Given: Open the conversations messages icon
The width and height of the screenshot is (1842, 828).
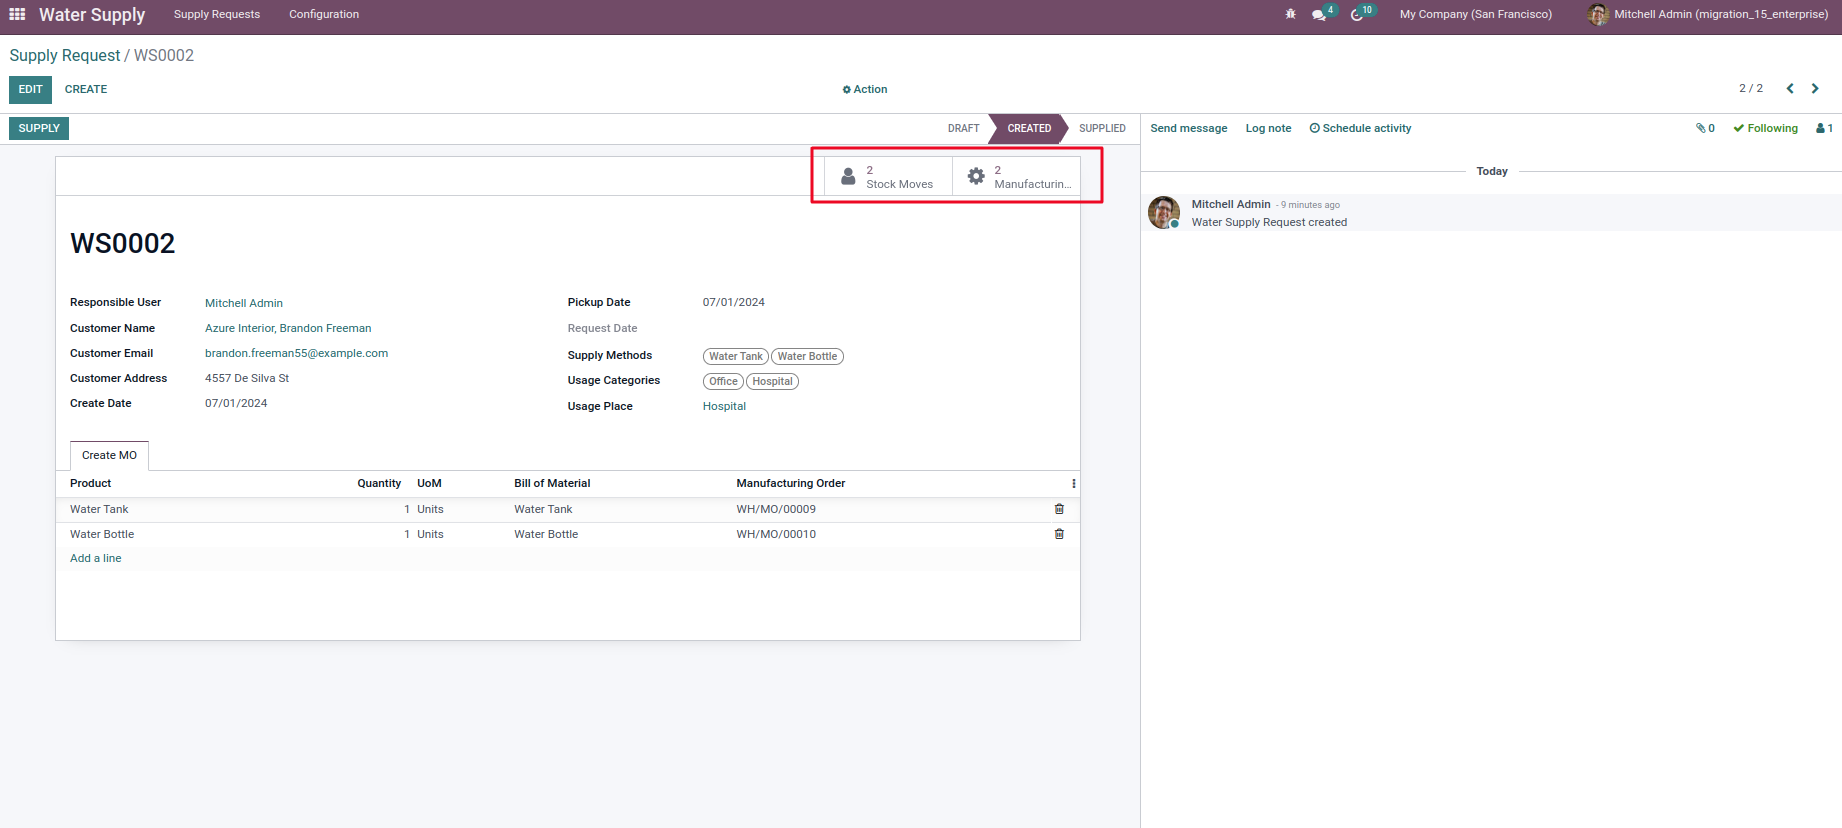Looking at the screenshot, I should (1319, 15).
